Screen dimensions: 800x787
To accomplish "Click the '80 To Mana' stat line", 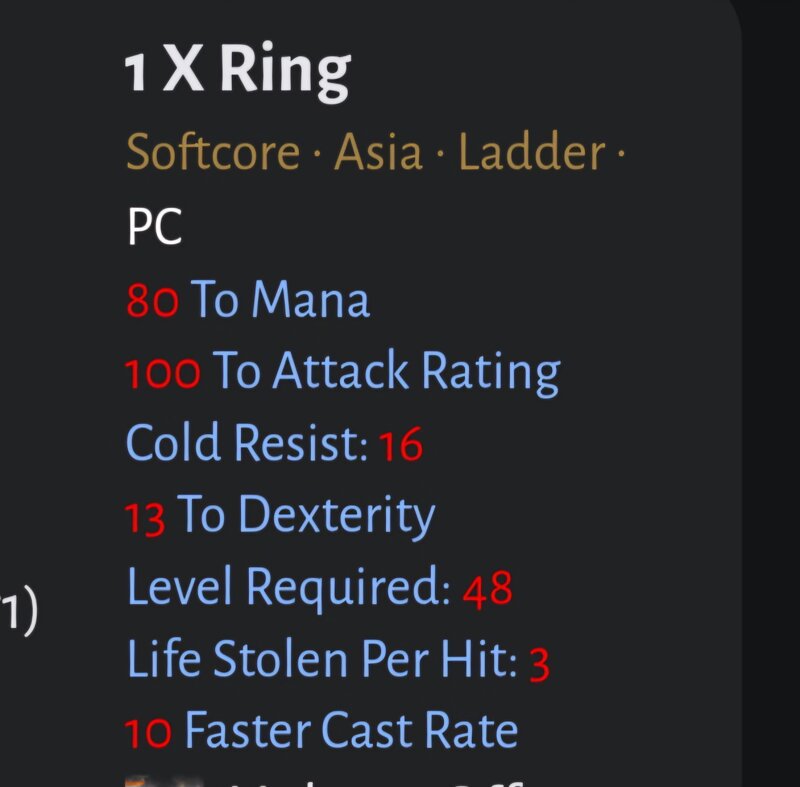I will click(247, 299).
